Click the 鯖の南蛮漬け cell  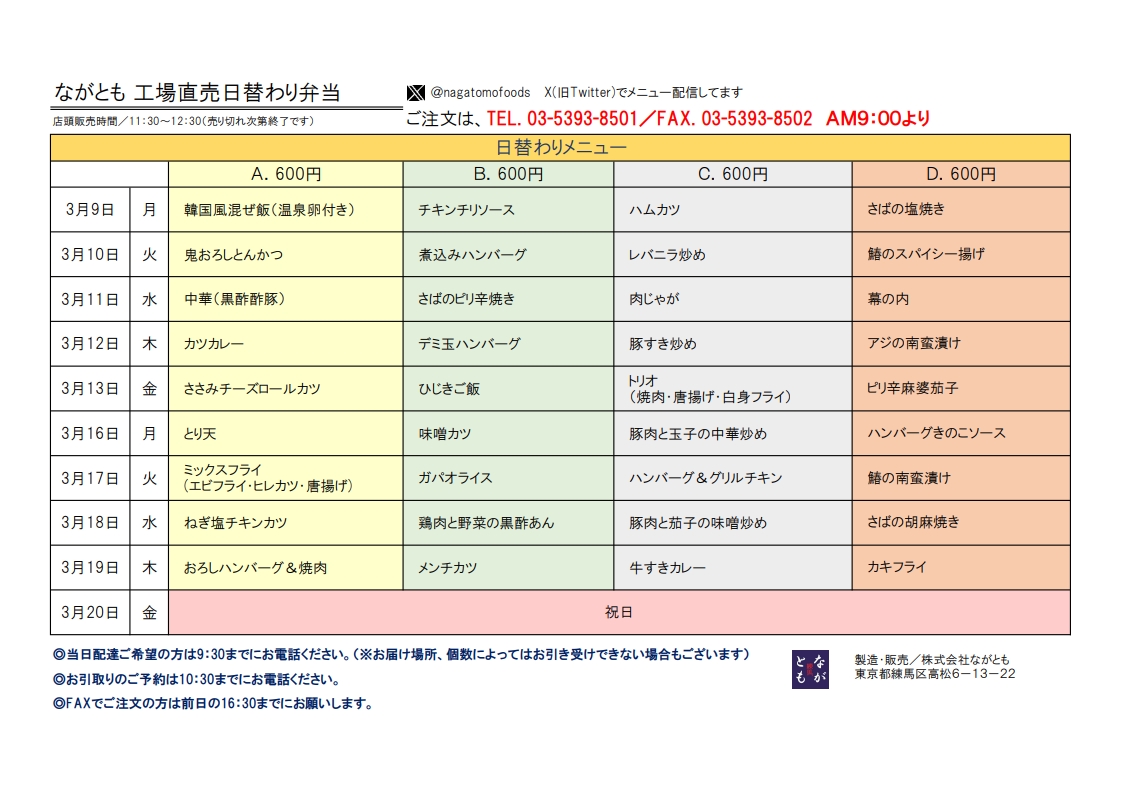click(x=961, y=478)
